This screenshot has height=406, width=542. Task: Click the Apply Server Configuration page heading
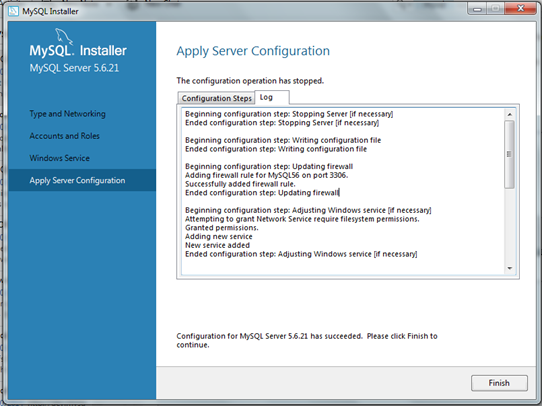[253, 51]
